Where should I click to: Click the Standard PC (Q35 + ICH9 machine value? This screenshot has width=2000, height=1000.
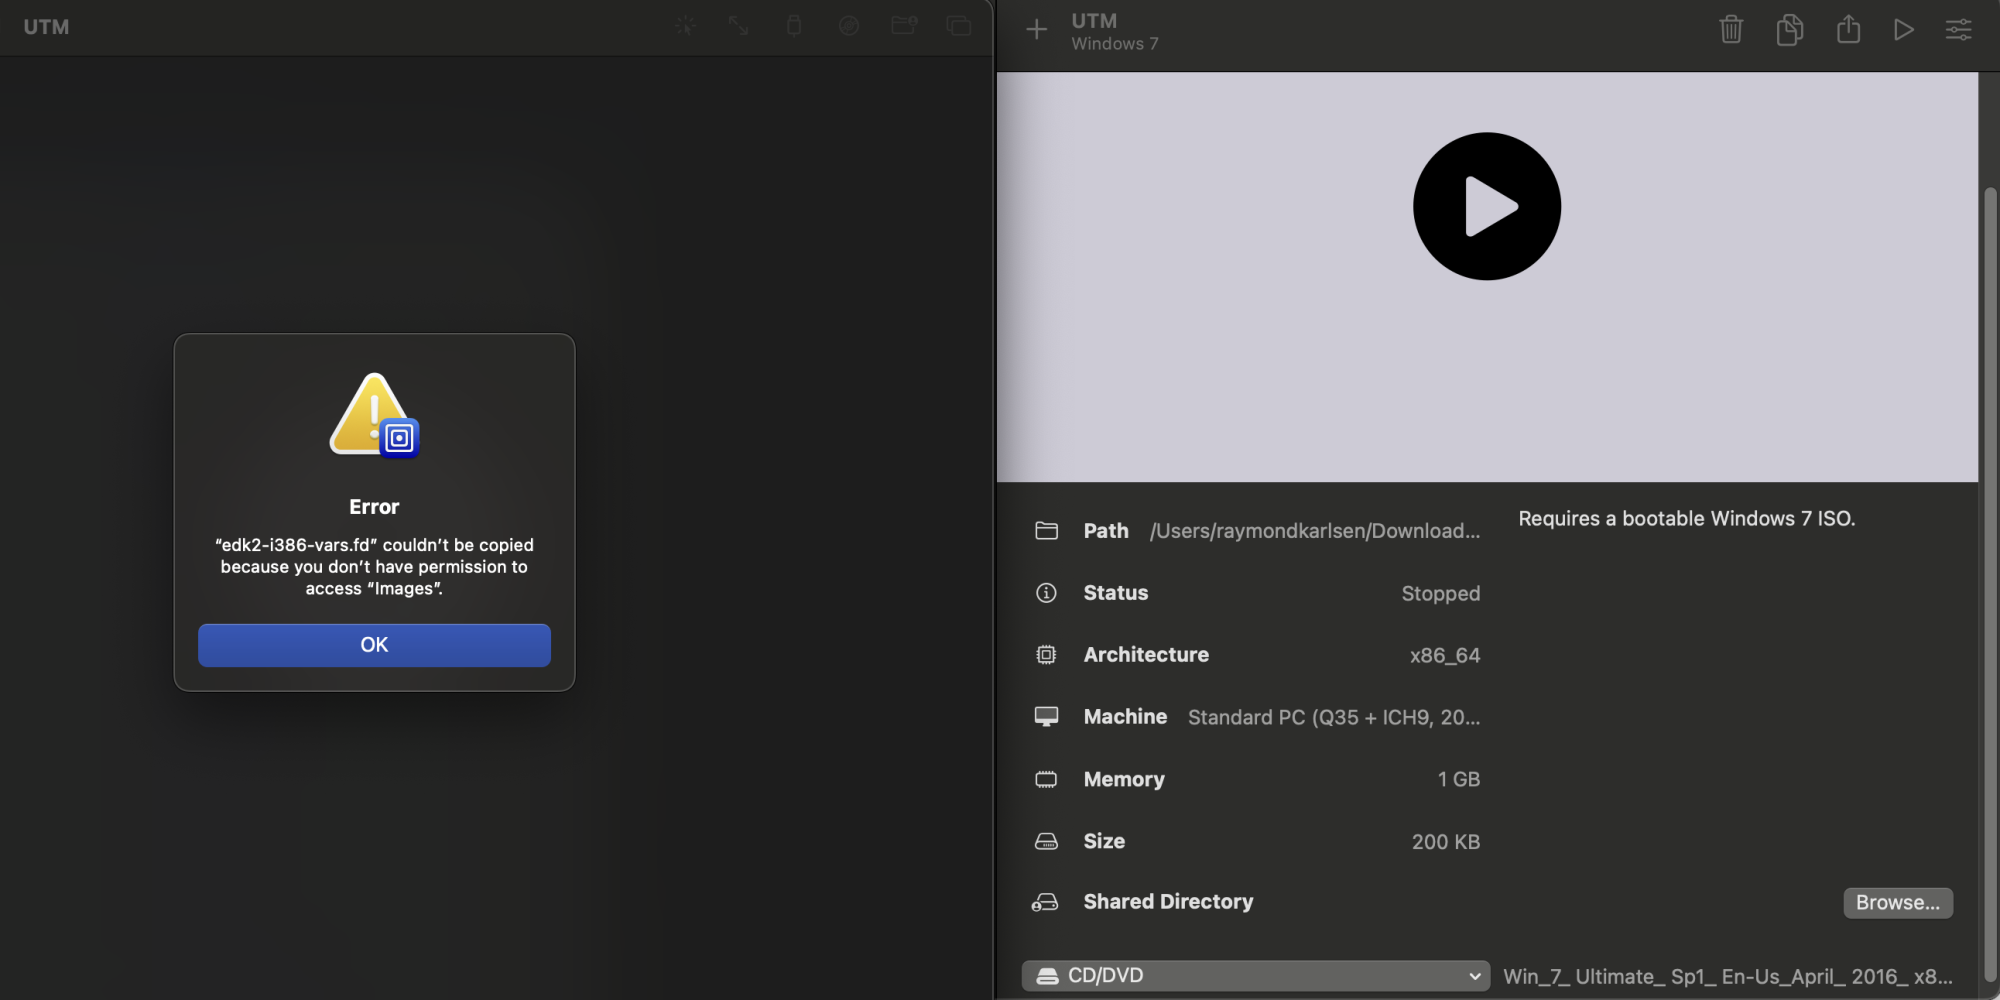point(1334,718)
